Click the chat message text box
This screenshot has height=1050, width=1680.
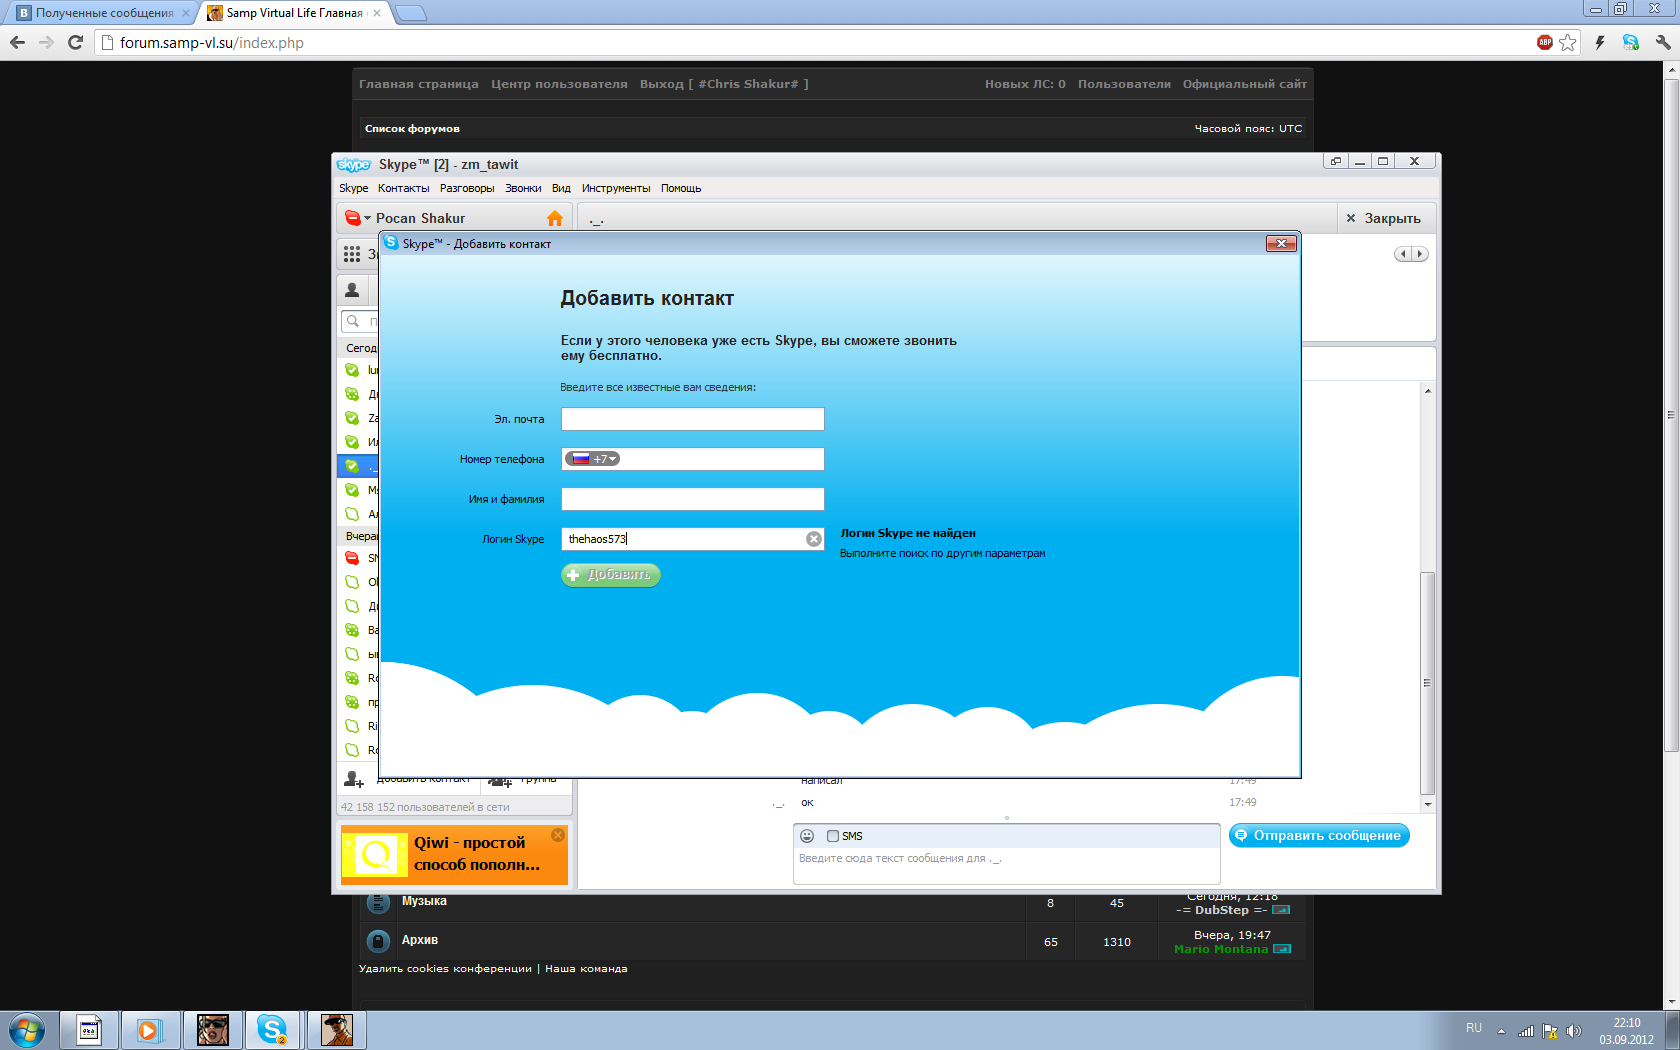(x=1006, y=866)
